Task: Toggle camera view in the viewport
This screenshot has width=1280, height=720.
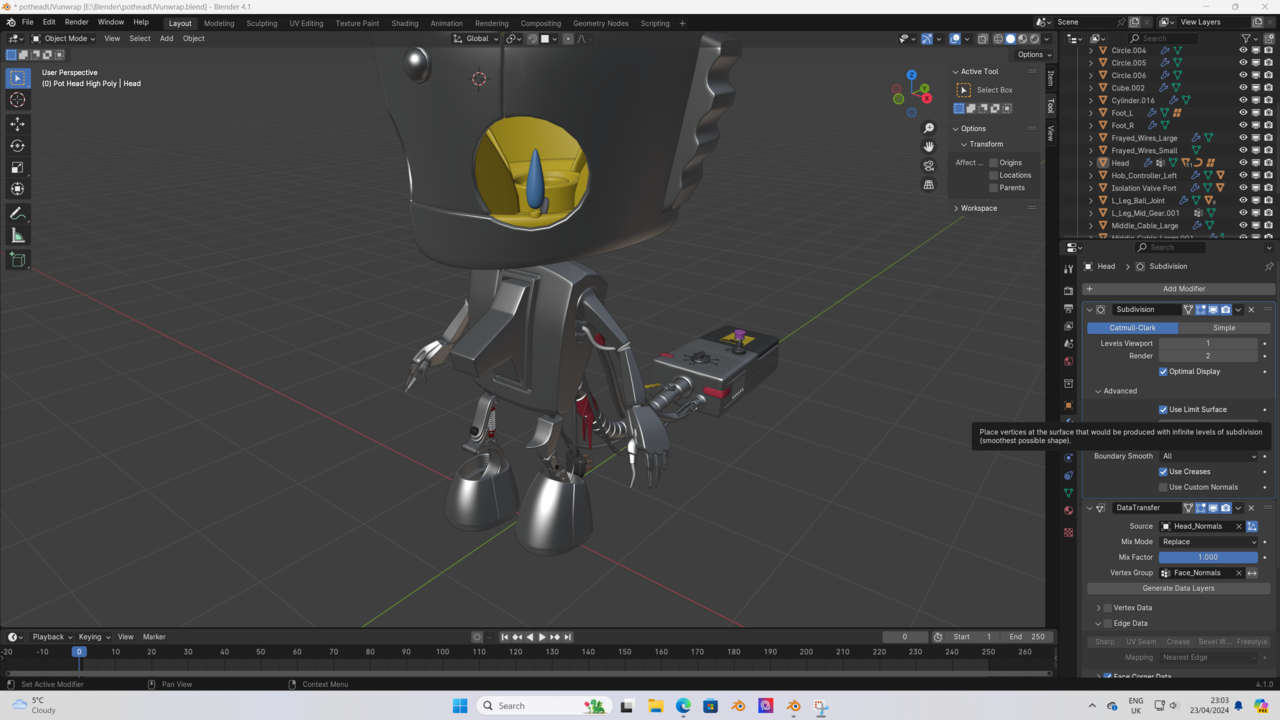Action: 929,166
